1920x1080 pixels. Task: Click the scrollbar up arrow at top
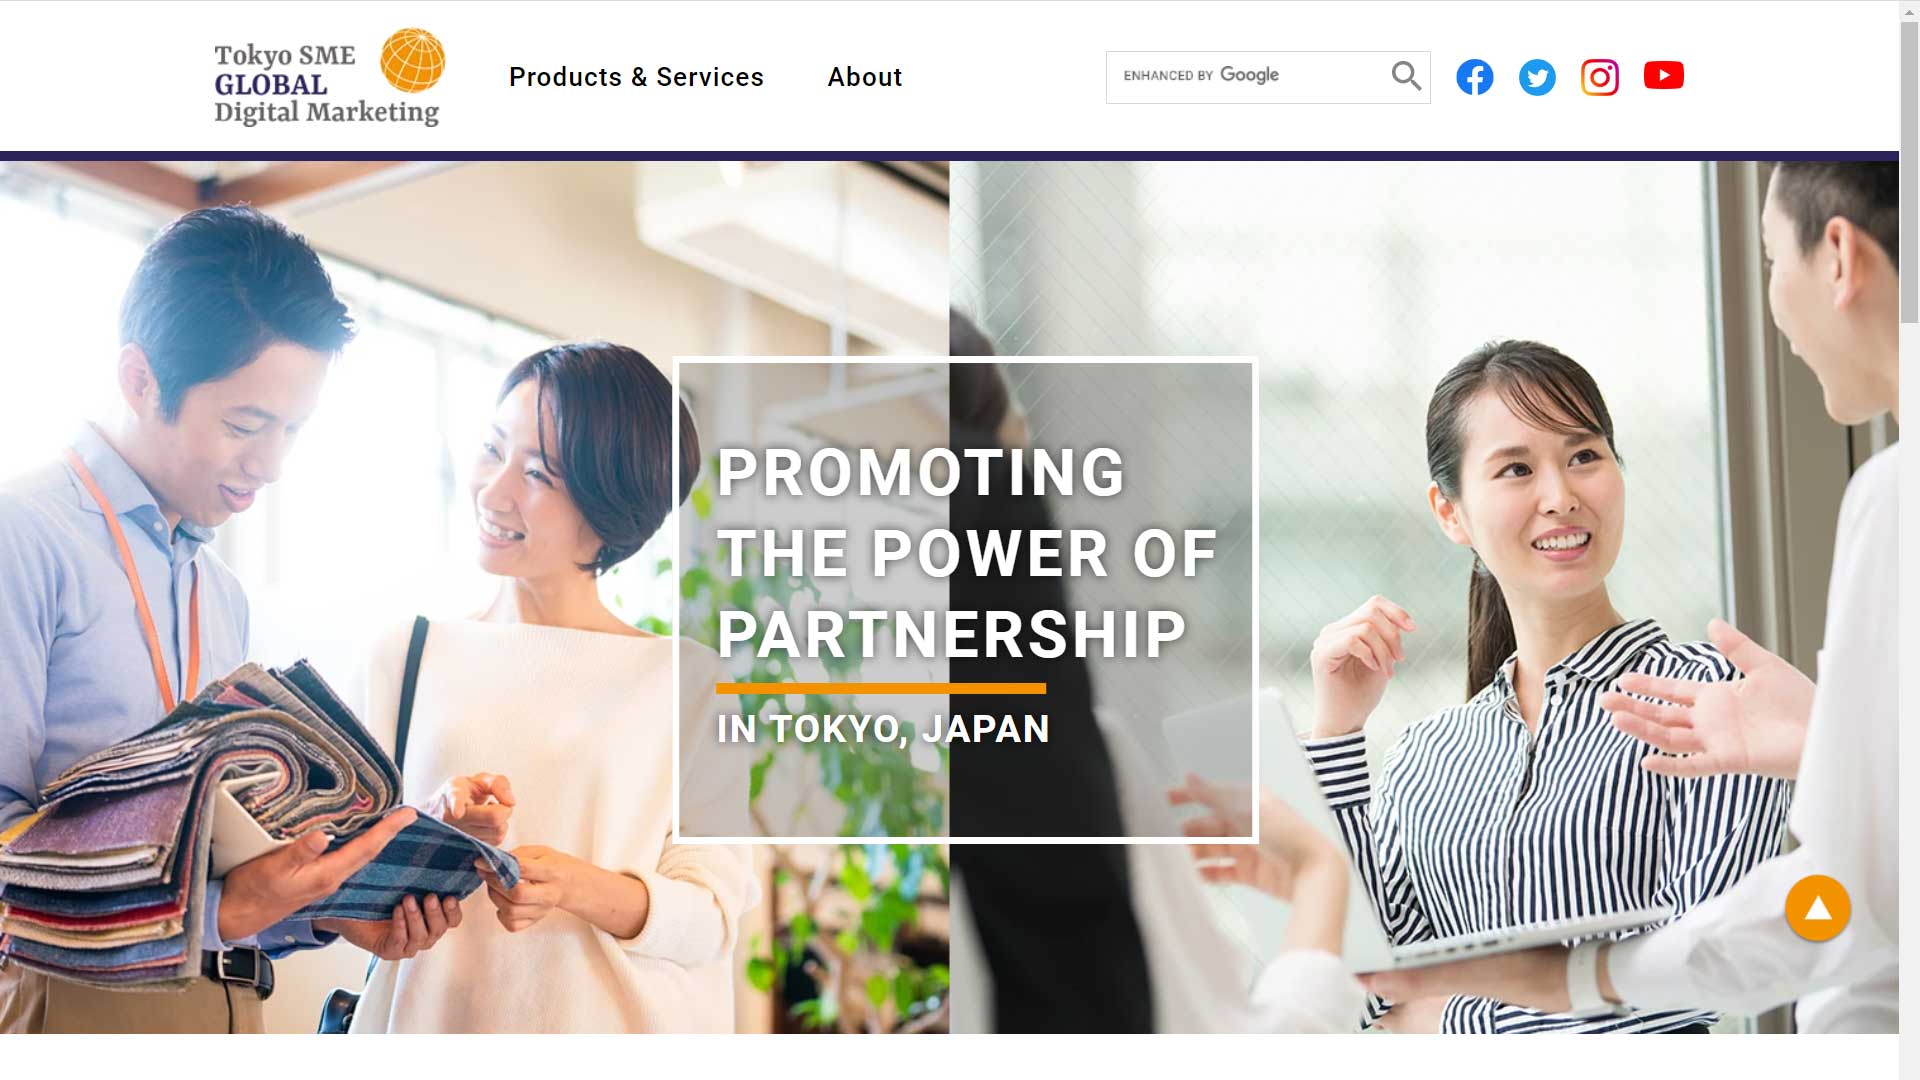(x=1909, y=9)
